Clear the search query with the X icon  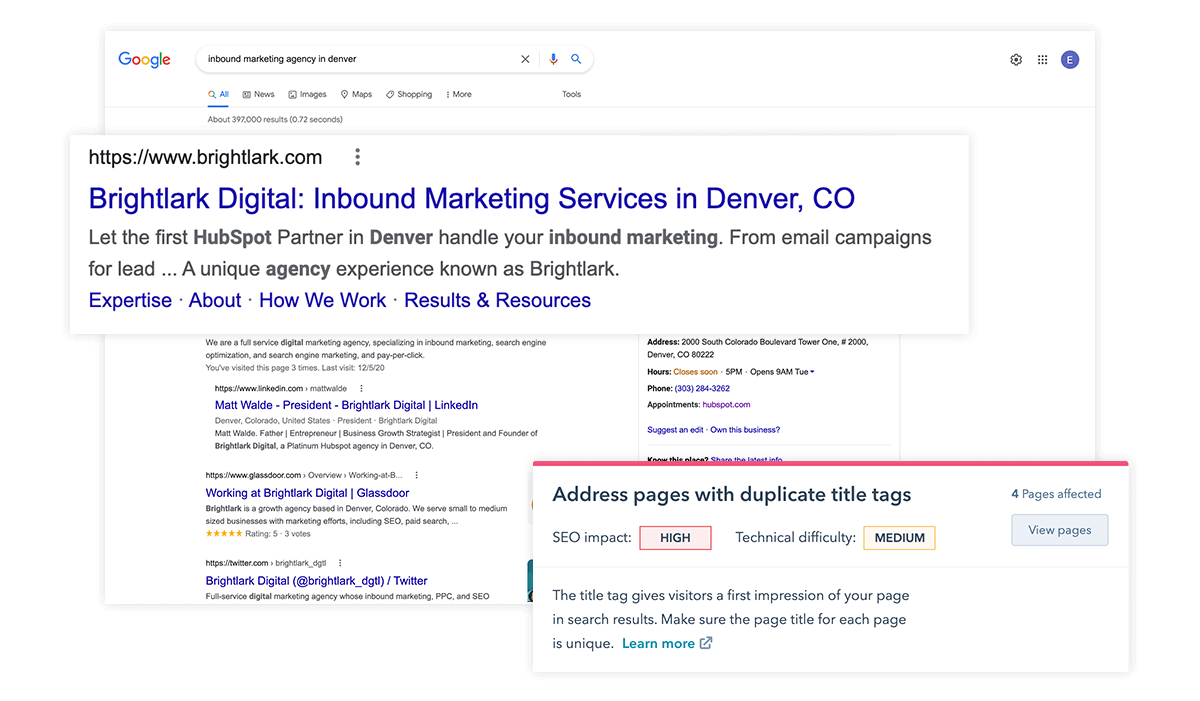click(525, 59)
